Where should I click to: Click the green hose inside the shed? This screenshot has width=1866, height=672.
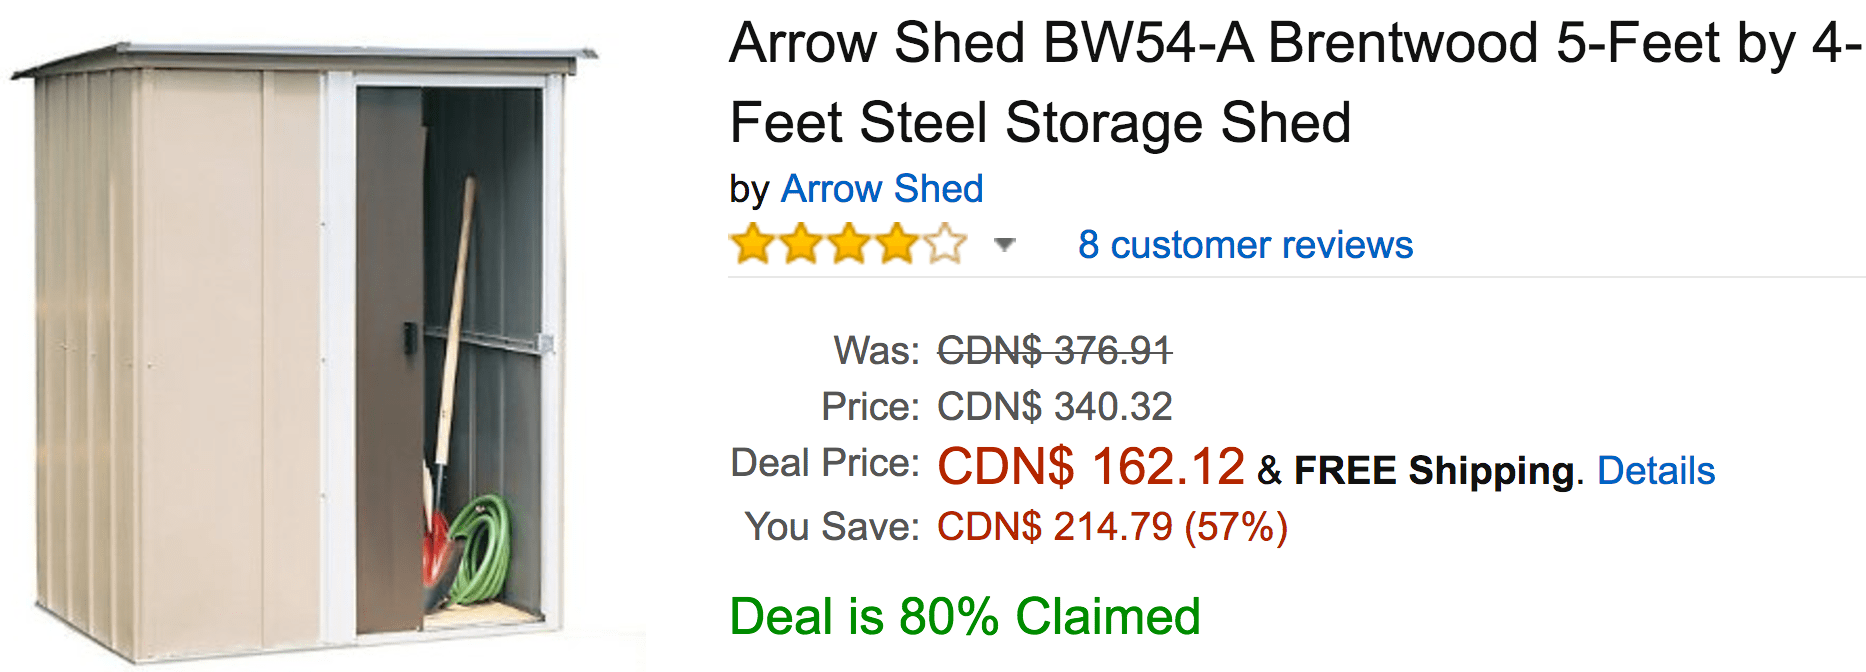tap(480, 550)
